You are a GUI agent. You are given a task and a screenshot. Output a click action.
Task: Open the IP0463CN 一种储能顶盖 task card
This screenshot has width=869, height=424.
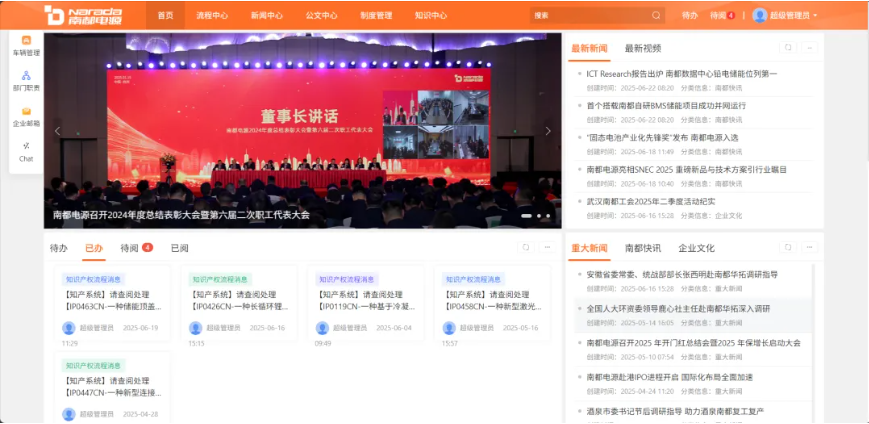(x=113, y=303)
